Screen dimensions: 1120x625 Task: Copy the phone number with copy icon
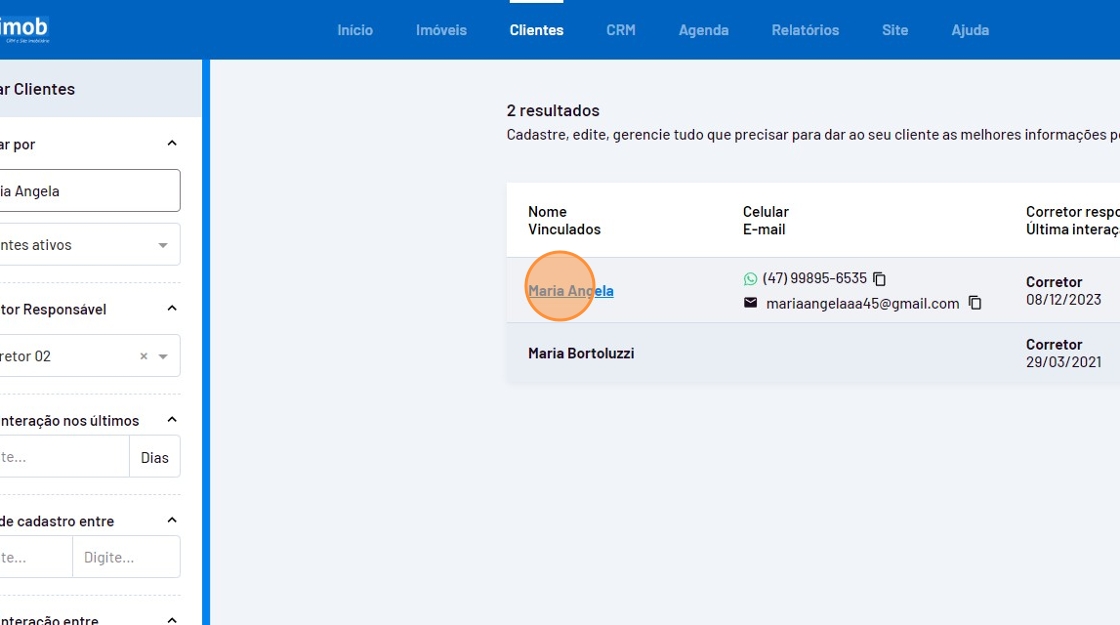[x=879, y=279]
